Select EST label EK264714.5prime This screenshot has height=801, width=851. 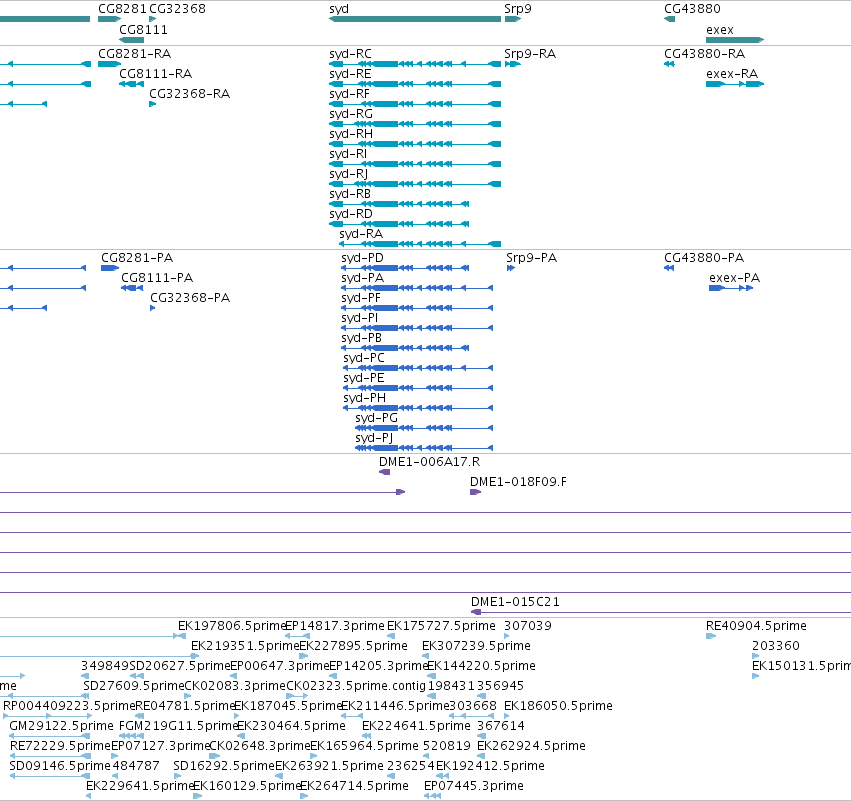pos(354,786)
